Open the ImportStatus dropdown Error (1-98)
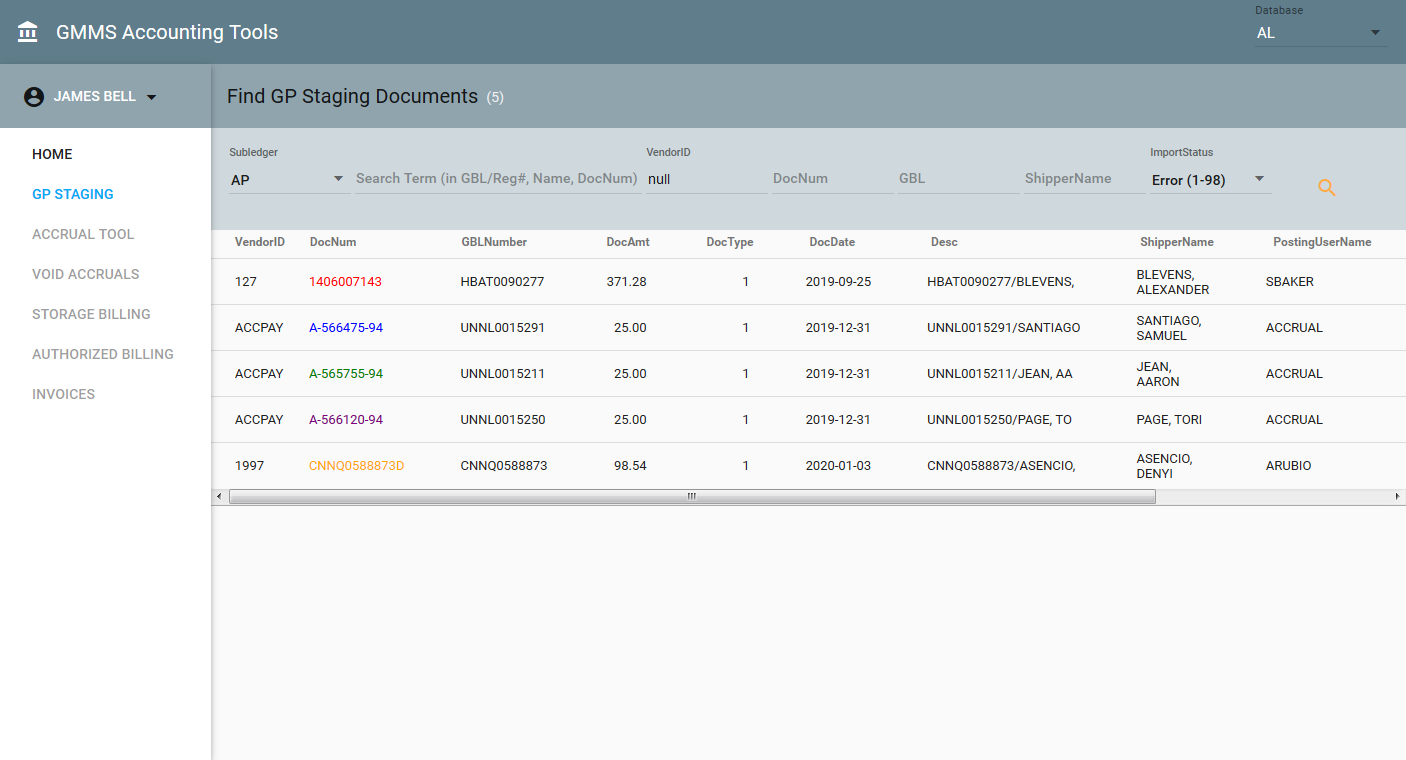This screenshot has width=1406, height=760. 1210,180
